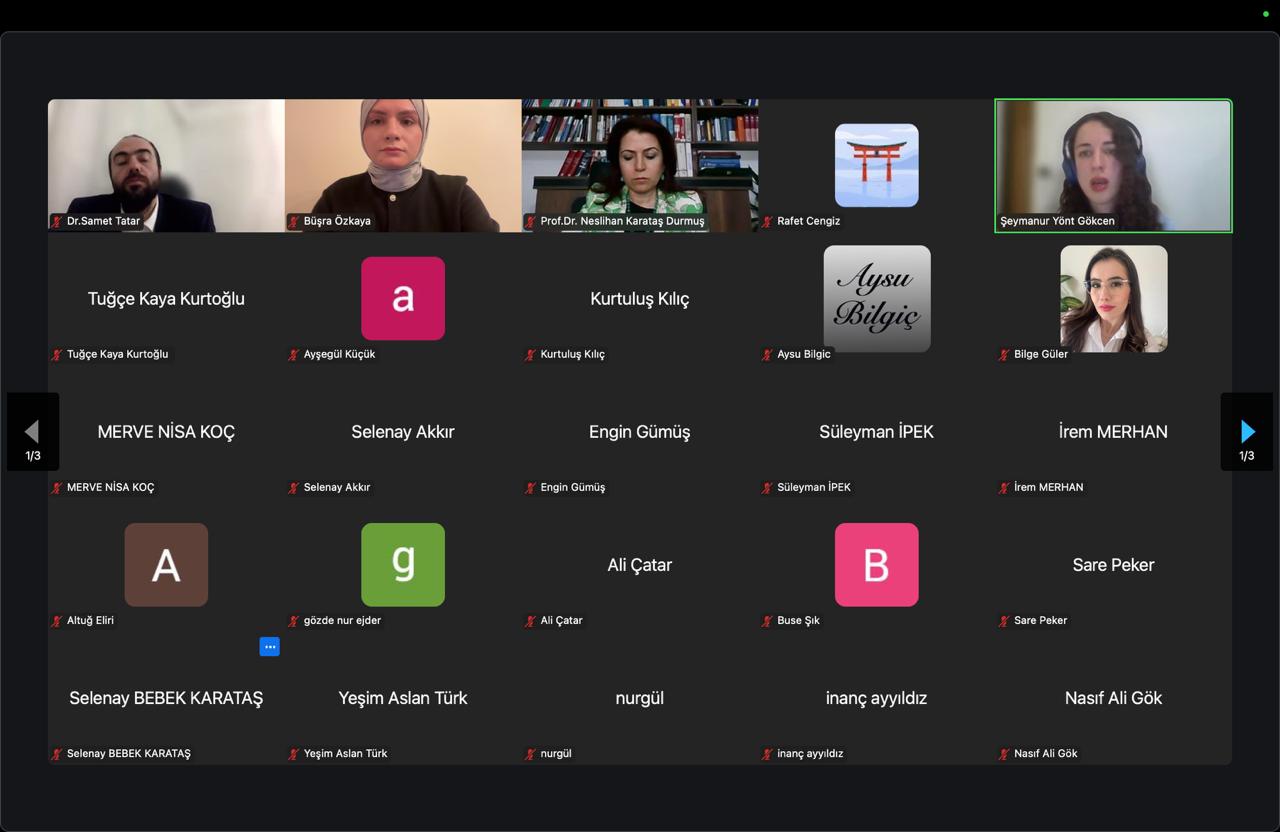Viewport: 1280px width, 832px height.
Task: Select the MERVE NİSA KOÇ participant tile
Action: click(x=165, y=432)
